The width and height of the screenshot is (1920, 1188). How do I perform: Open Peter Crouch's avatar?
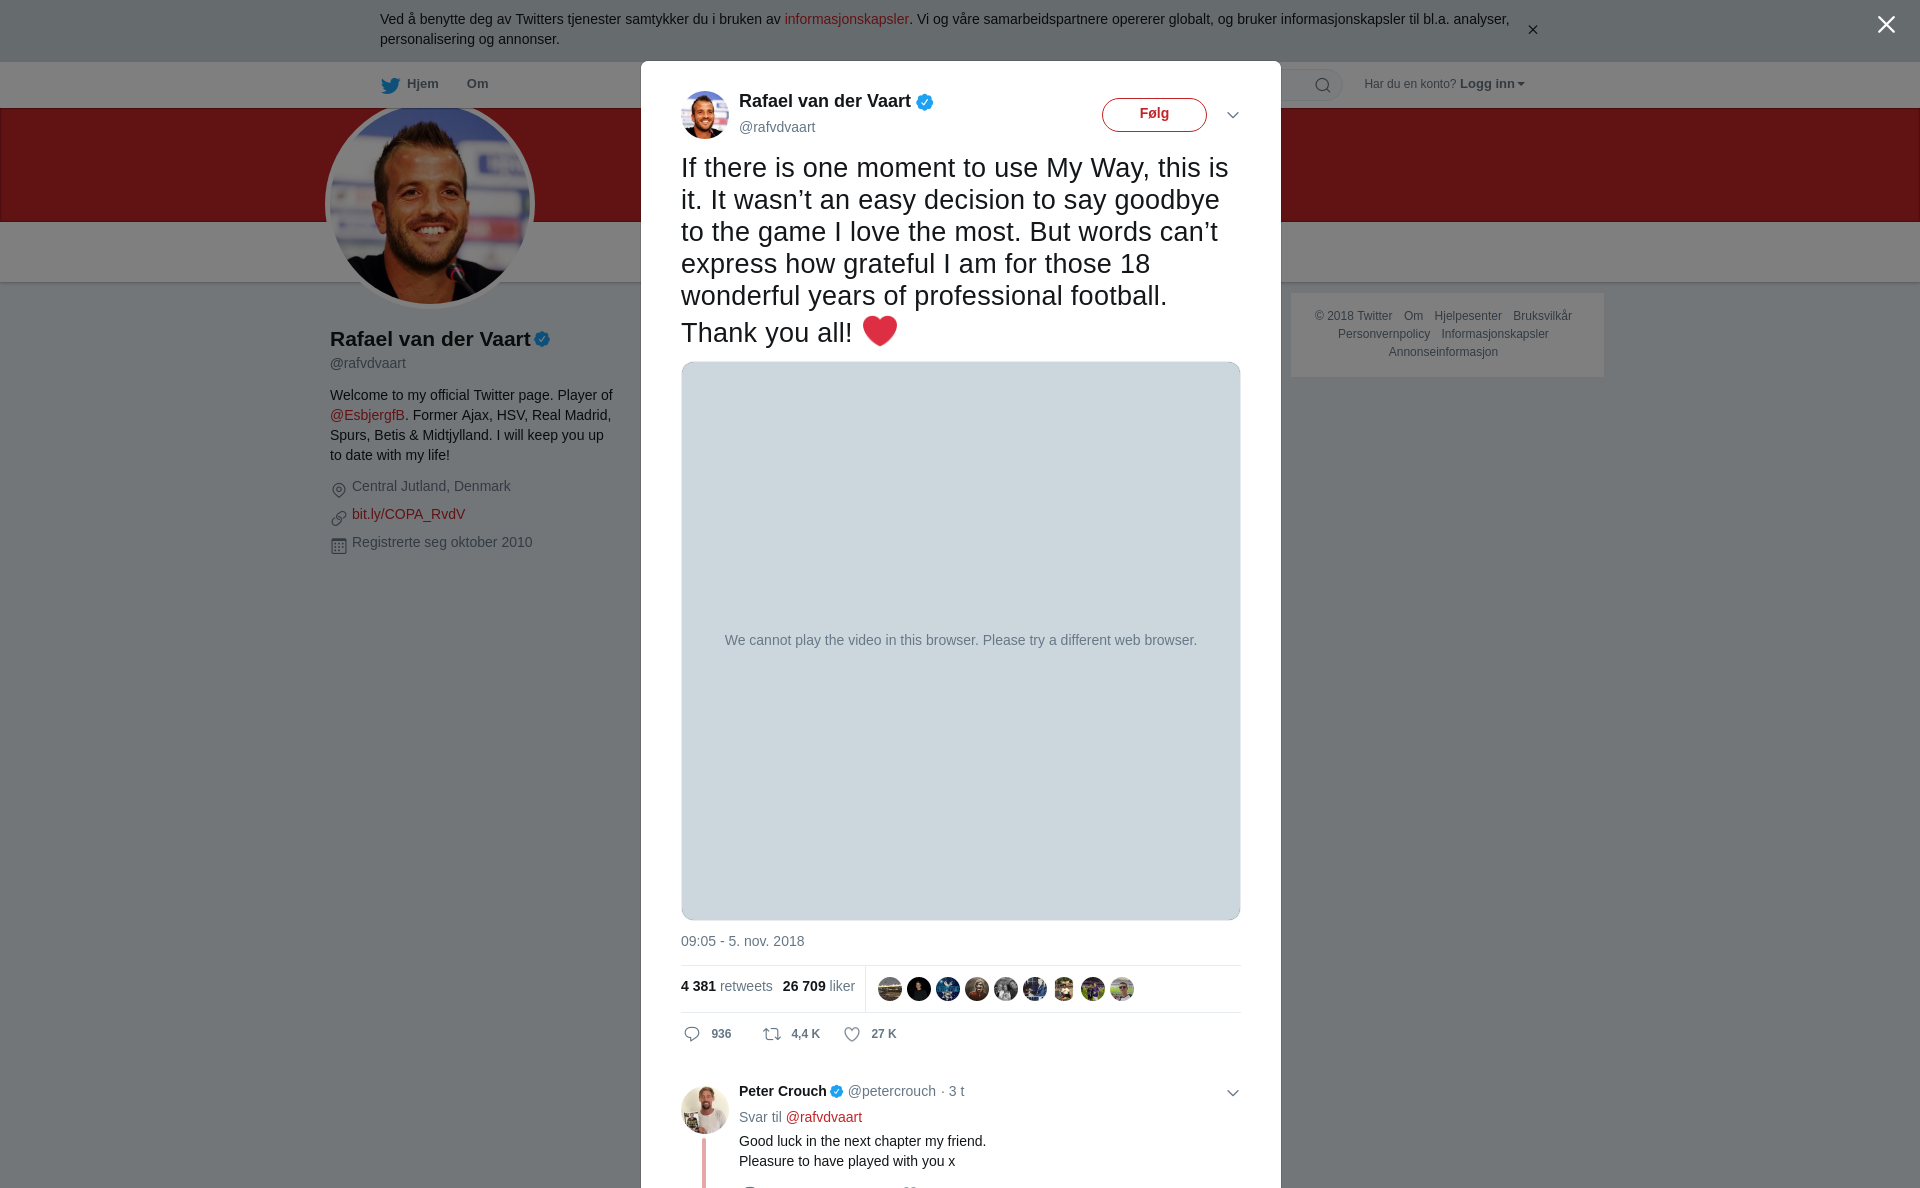coord(705,1110)
